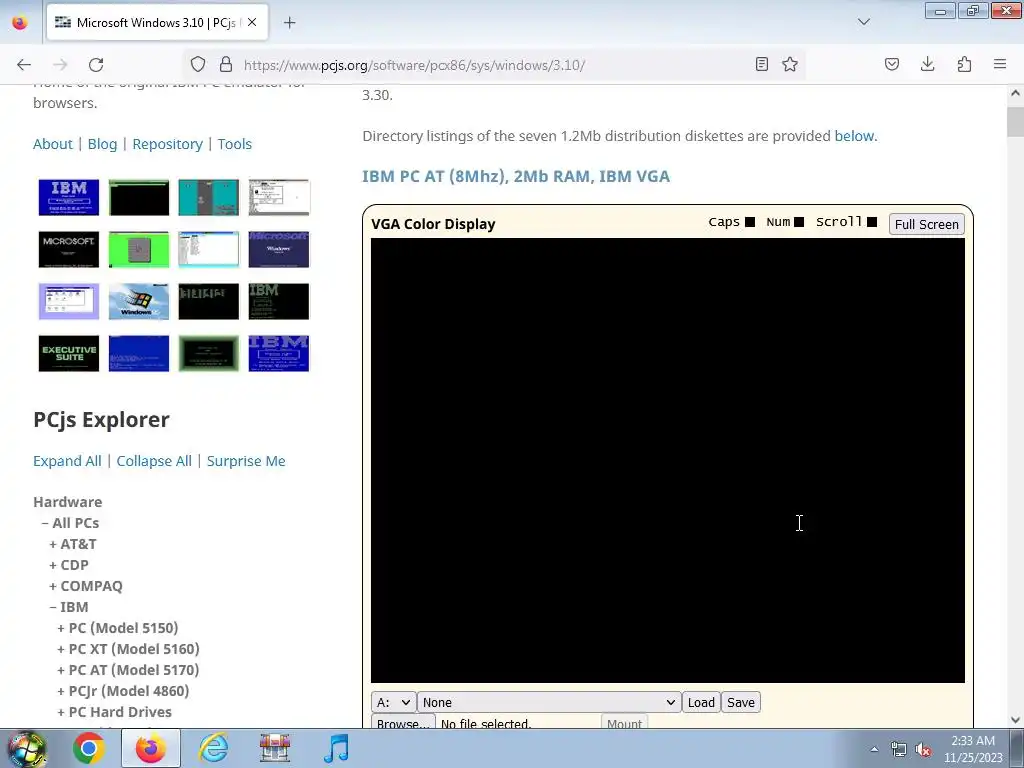Open the music note app in taskbar
This screenshot has width=1024, height=768.
click(x=337, y=748)
